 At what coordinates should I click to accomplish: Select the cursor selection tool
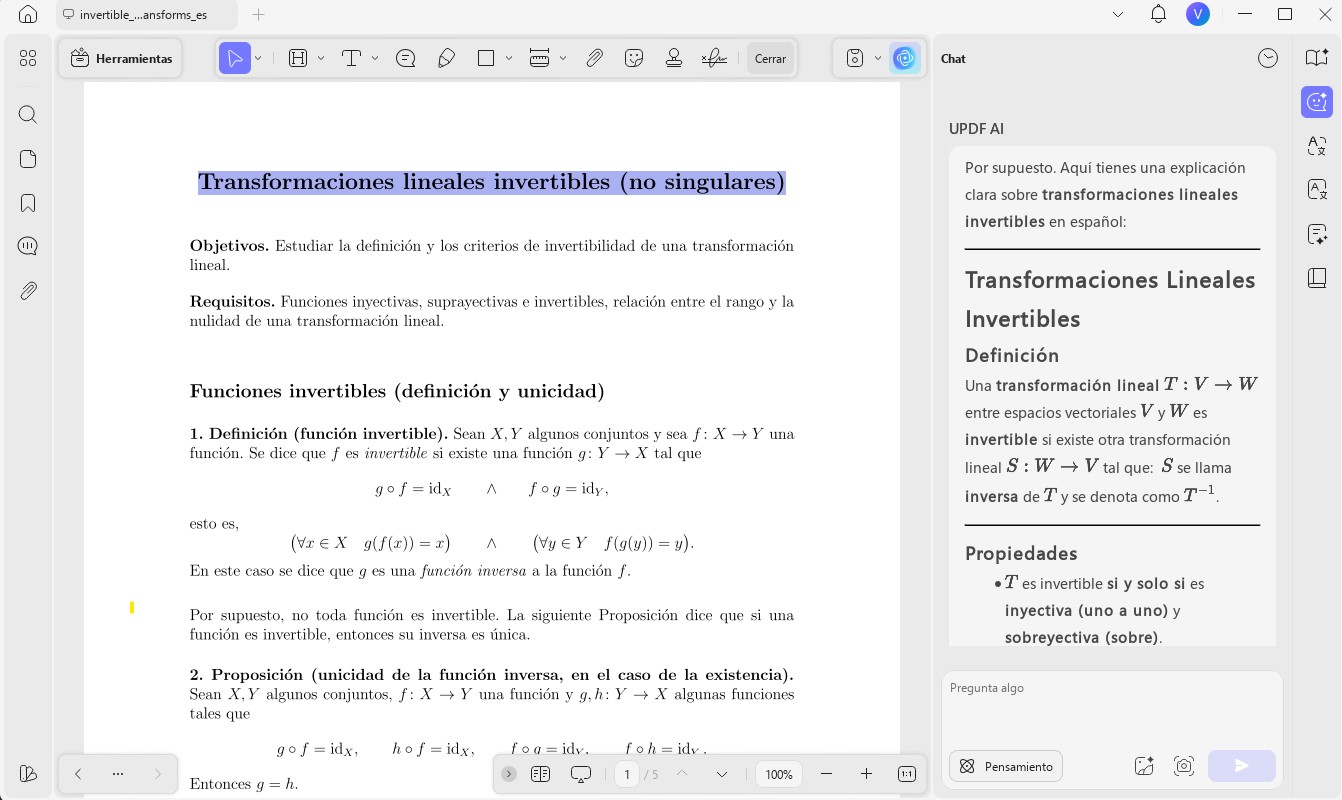[235, 58]
